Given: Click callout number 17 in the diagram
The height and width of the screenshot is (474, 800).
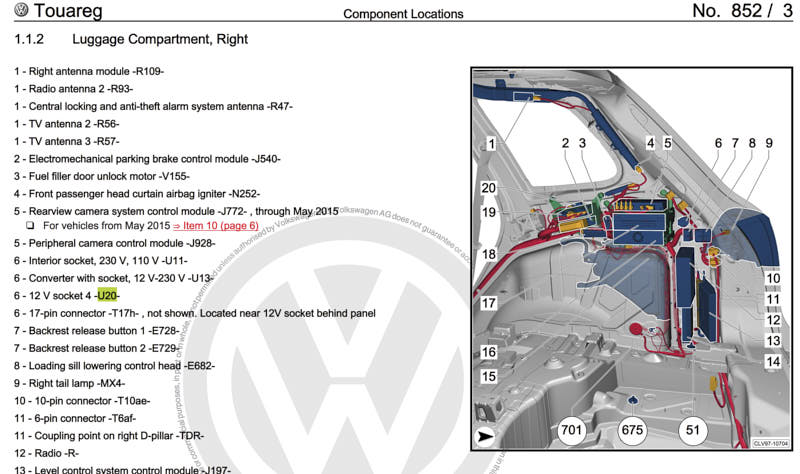Looking at the screenshot, I should point(488,302).
